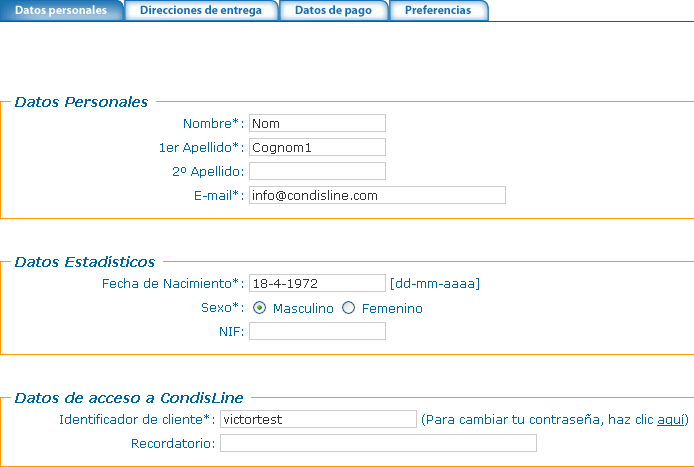This screenshot has width=694, height=467.
Task: Click the Nombre input field
Action: (317, 123)
